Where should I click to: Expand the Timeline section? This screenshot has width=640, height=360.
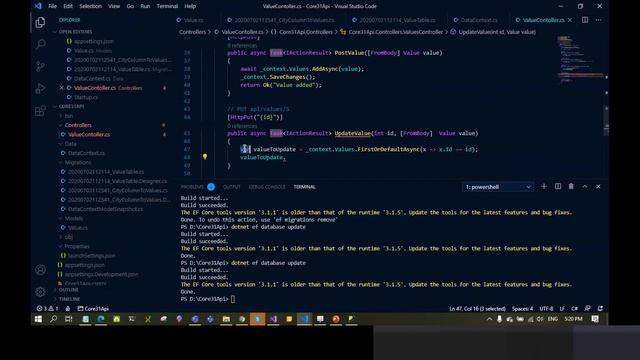(x=69, y=299)
